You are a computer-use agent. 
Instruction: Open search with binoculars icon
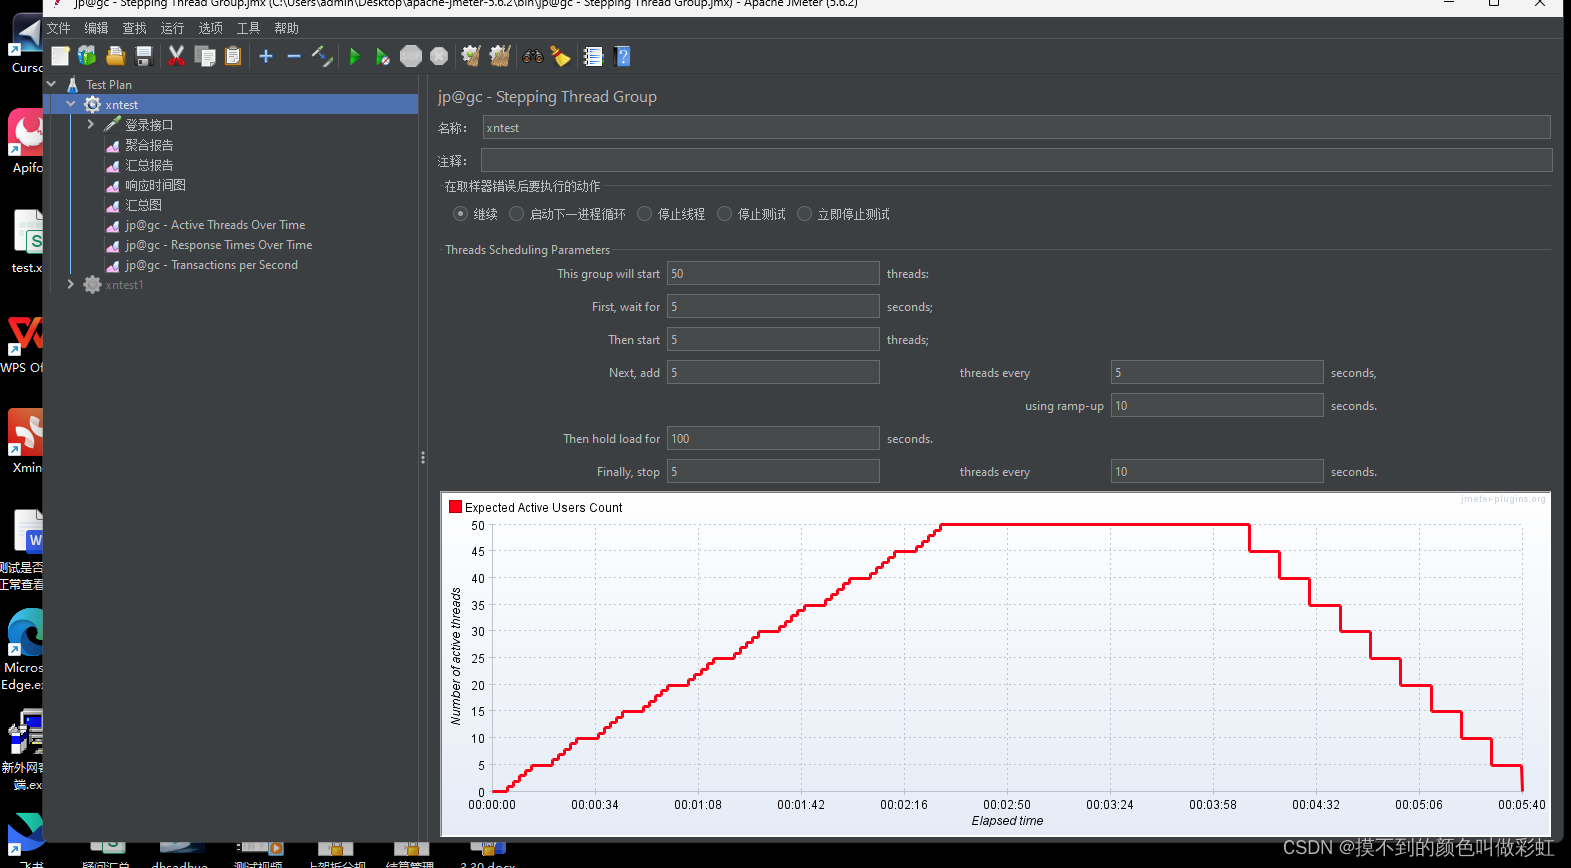tap(533, 56)
